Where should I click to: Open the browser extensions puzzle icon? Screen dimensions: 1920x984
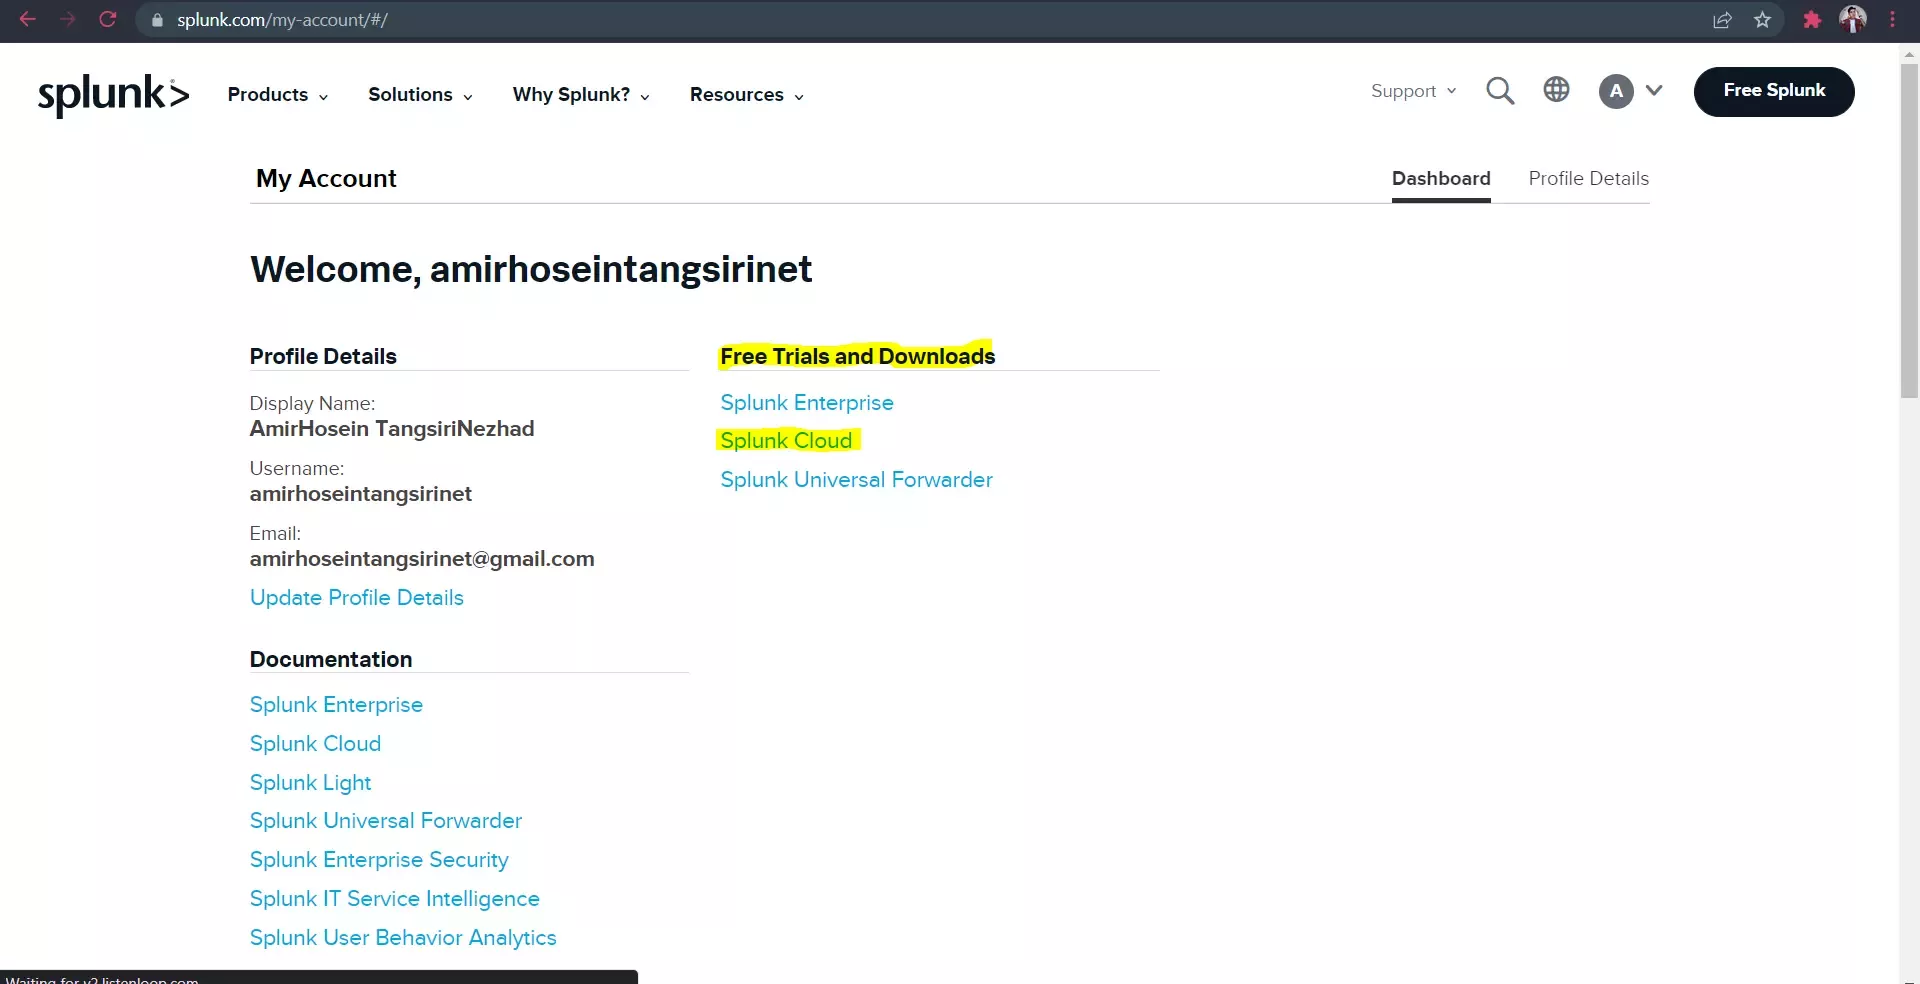tap(1811, 20)
